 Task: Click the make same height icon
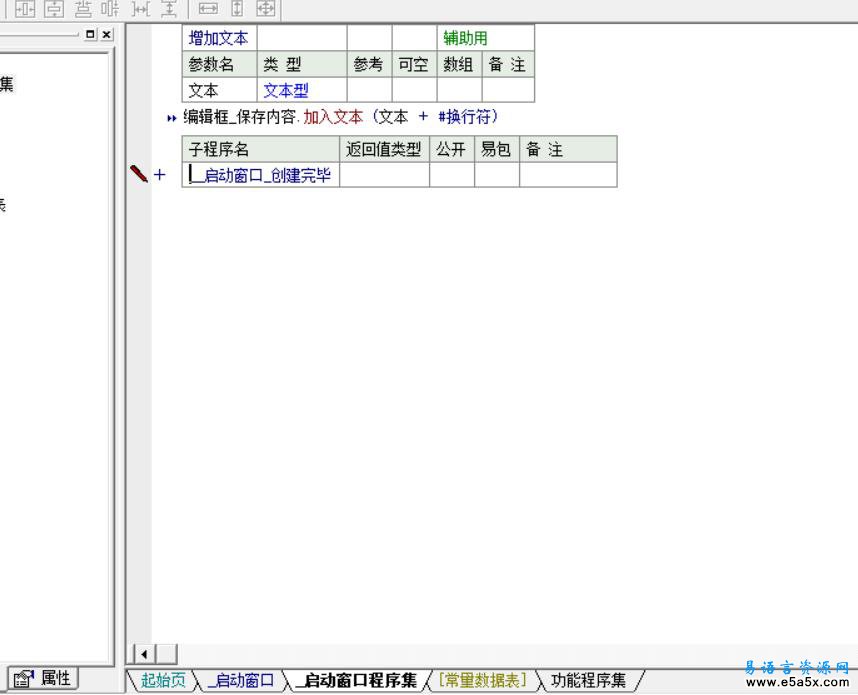tap(237, 9)
